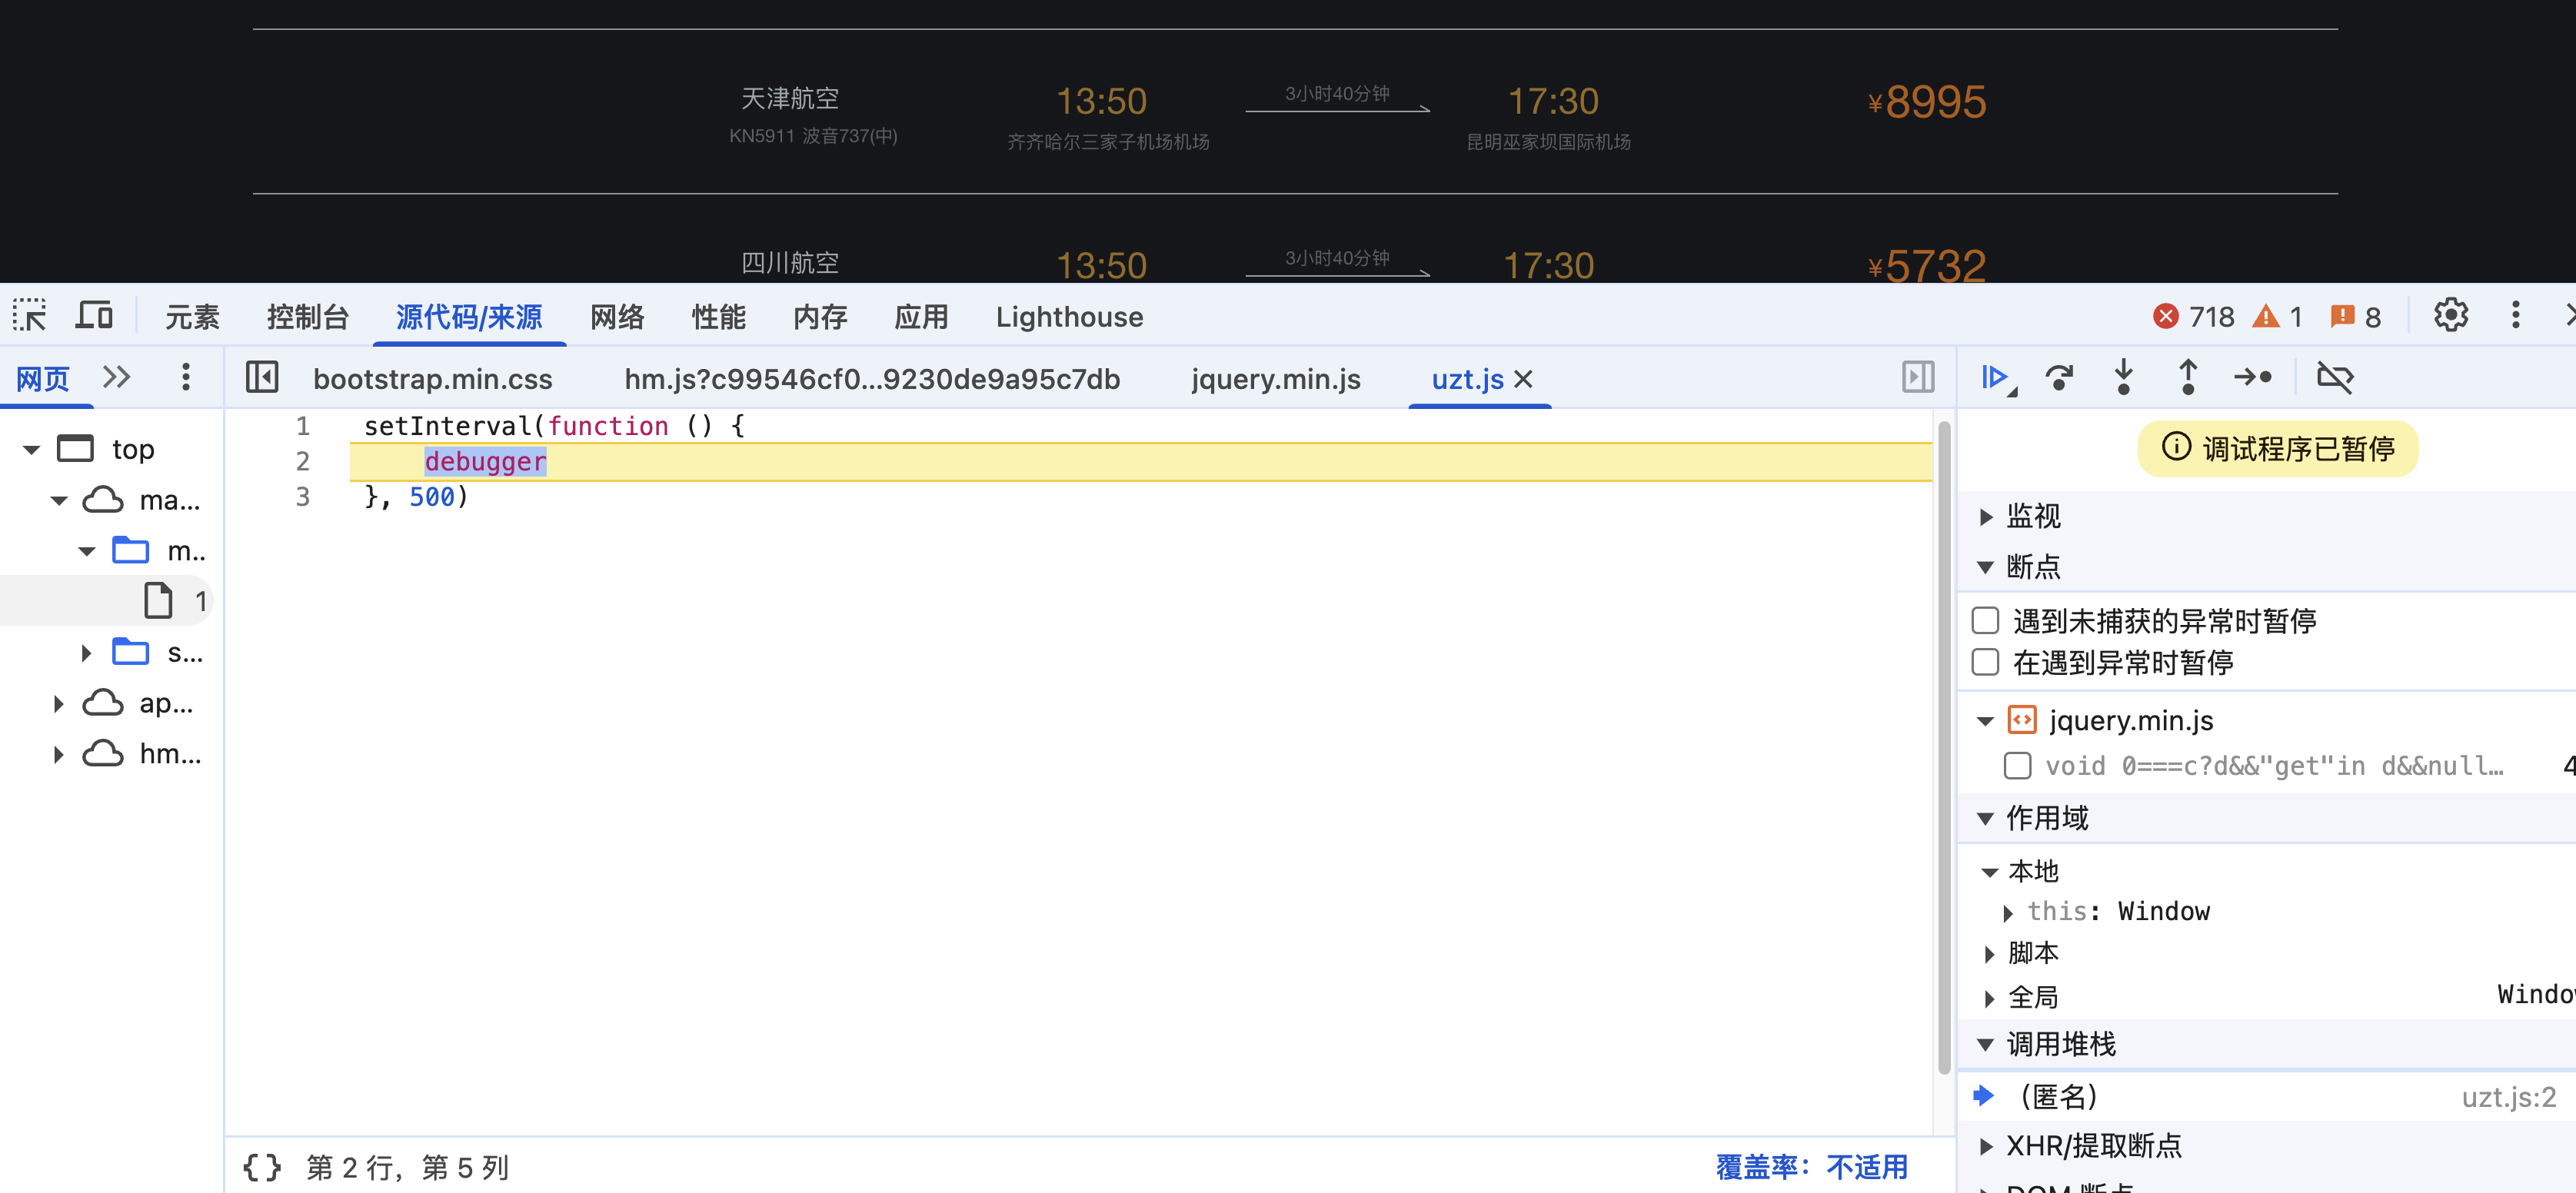The height and width of the screenshot is (1193, 2576).
Task: Click the step out arrow icon
Action: [2187, 377]
